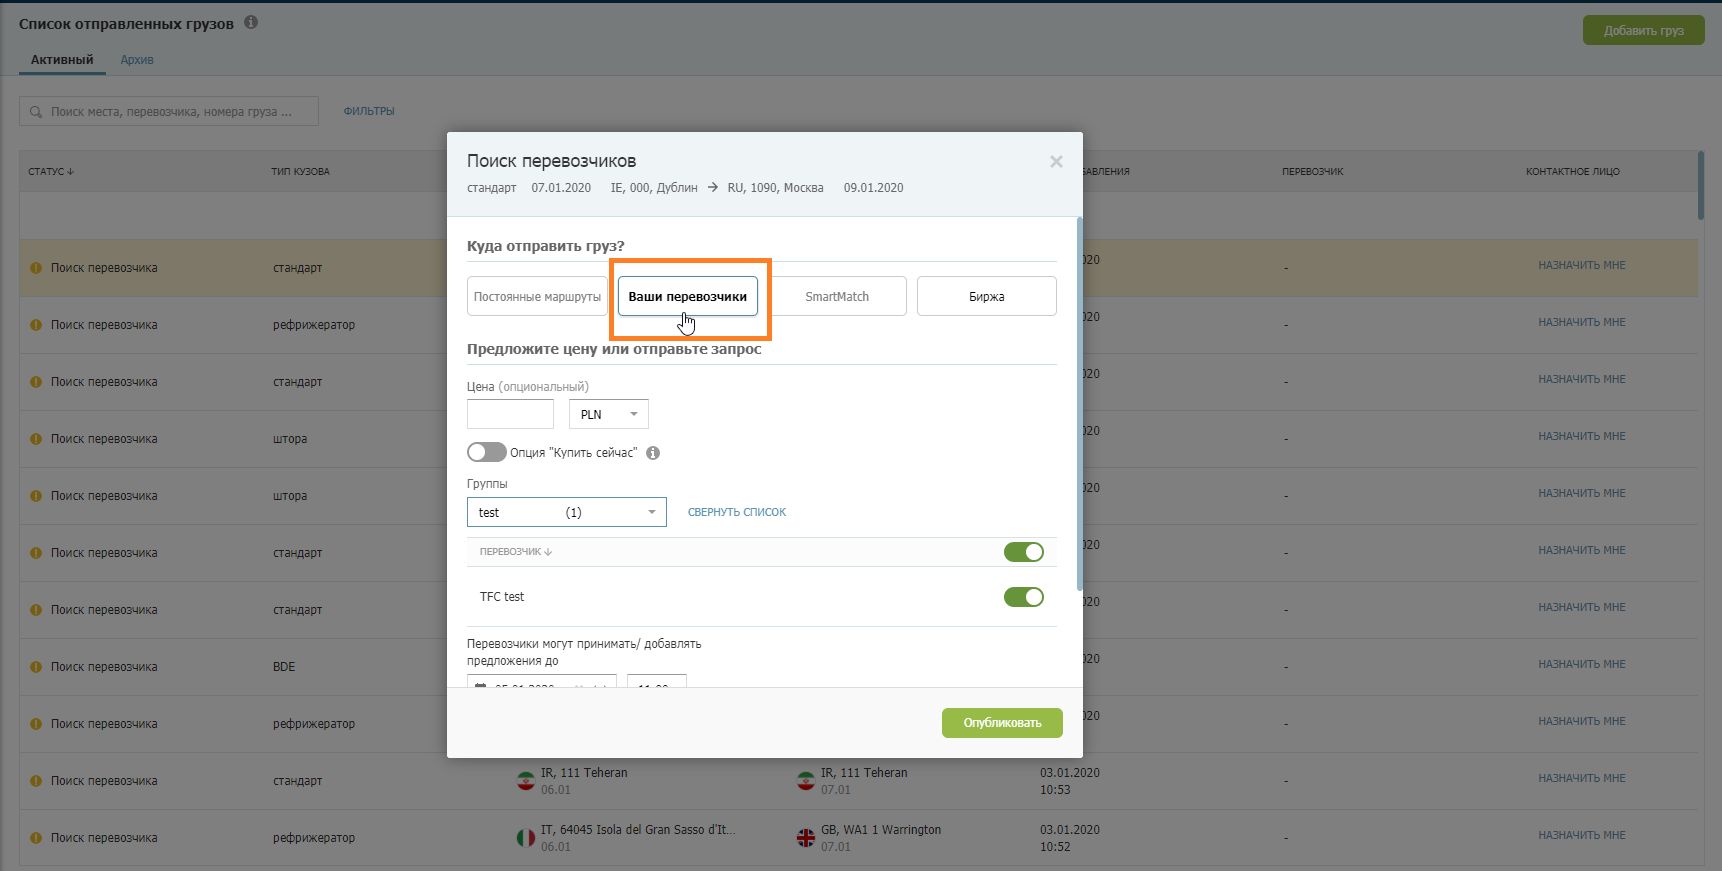The width and height of the screenshot is (1722, 871).
Task: Click "ТИП КУЗОВА" column header
Action: (300, 172)
